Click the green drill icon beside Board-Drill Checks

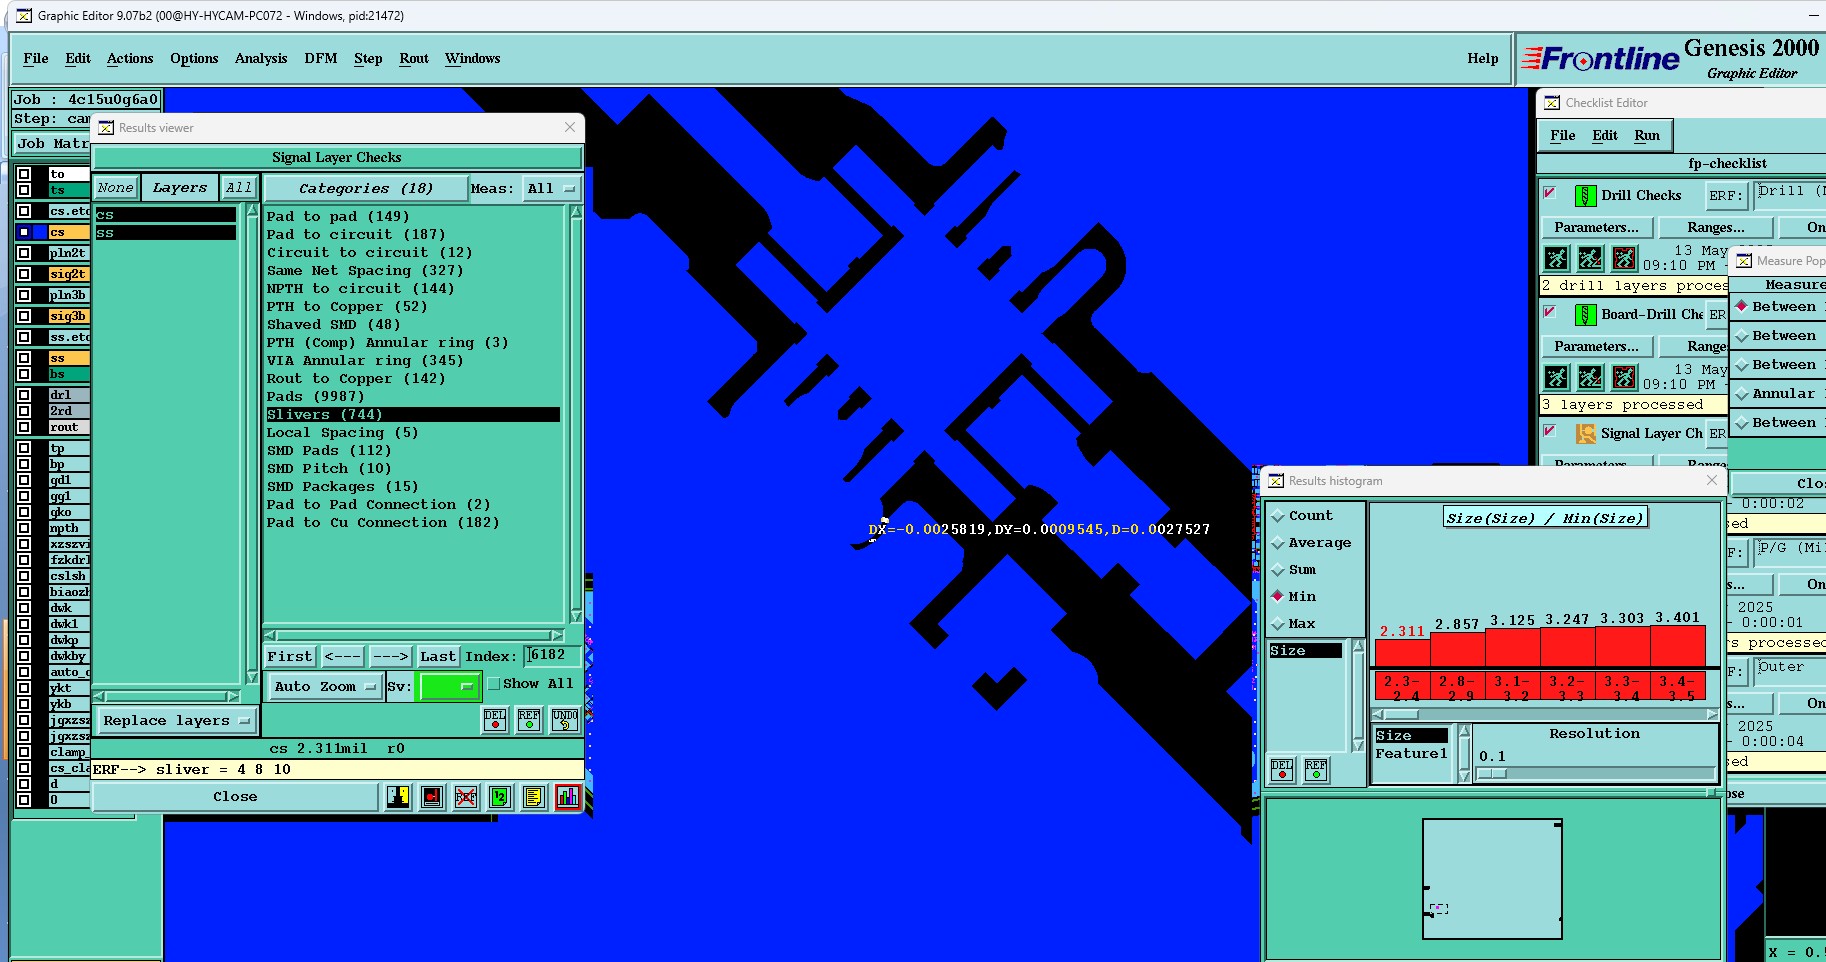[1585, 315]
